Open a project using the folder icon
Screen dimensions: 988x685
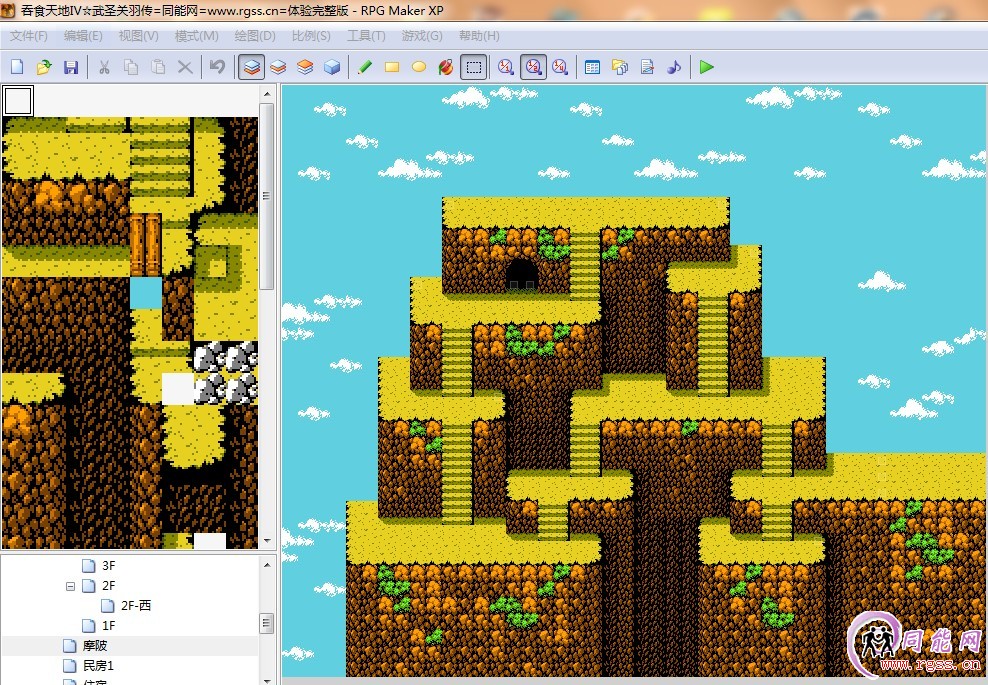click(x=43, y=67)
